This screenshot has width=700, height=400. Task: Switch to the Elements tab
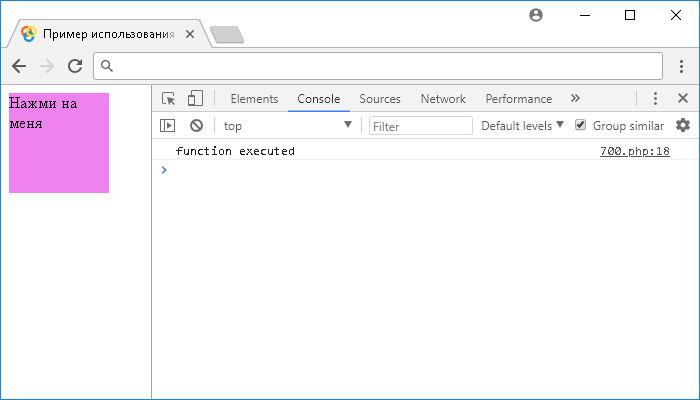pyautogui.click(x=254, y=99)
